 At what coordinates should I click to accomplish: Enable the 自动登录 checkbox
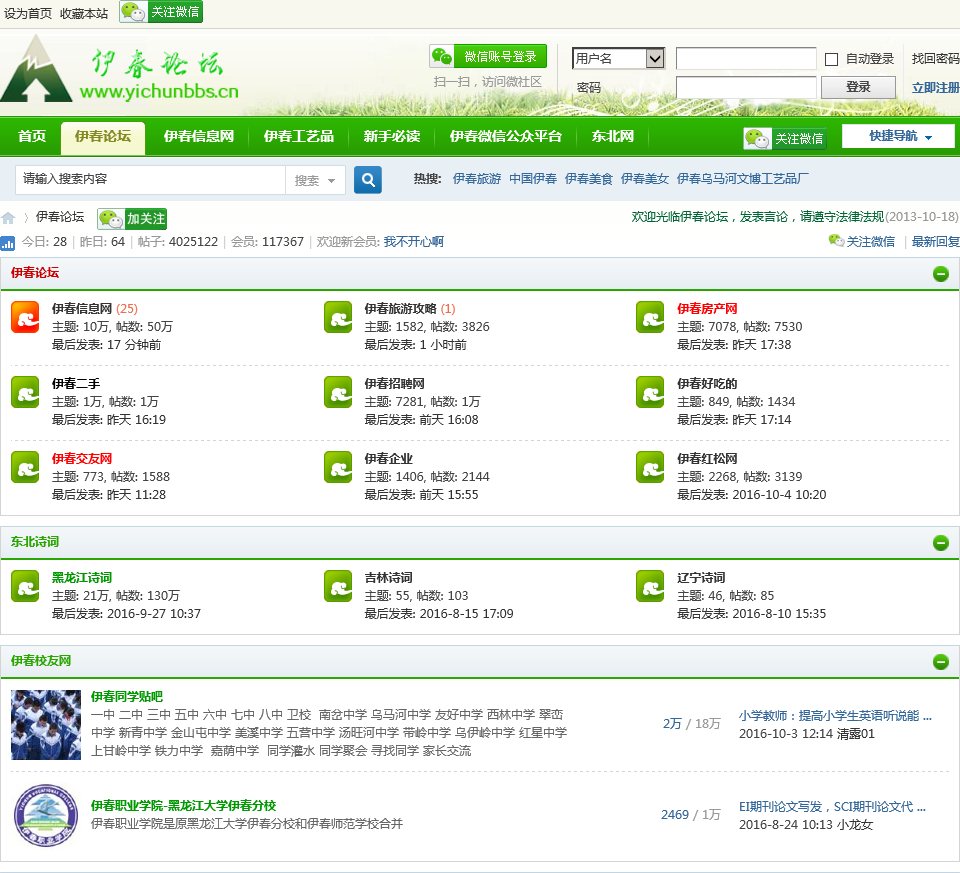click(x=831, y=59)
